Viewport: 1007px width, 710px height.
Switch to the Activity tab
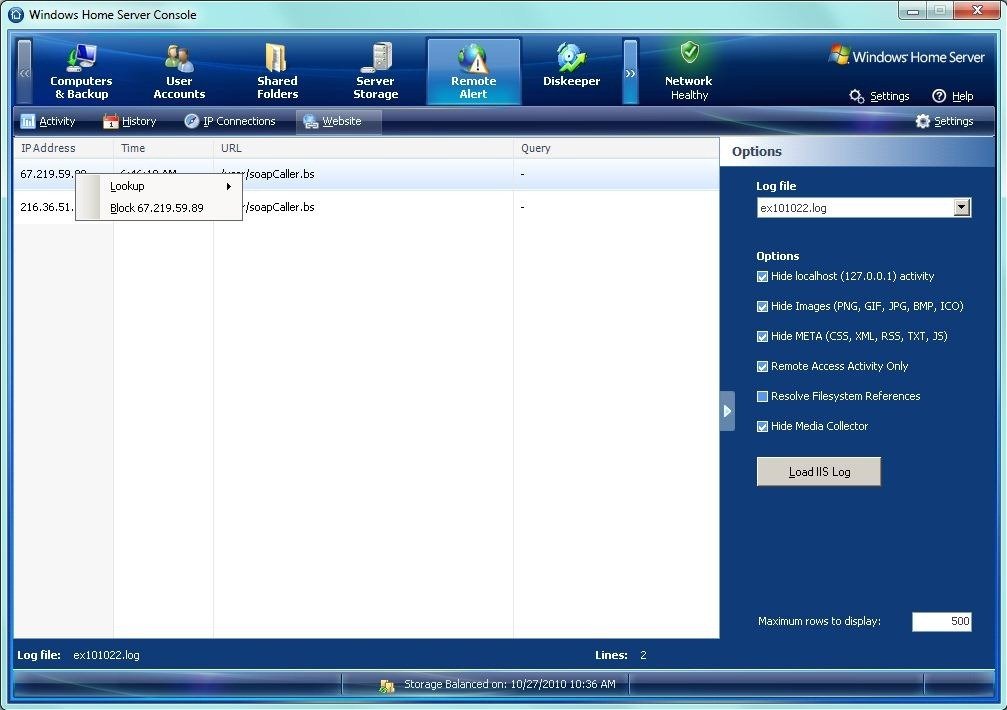[x=48, y=121]
